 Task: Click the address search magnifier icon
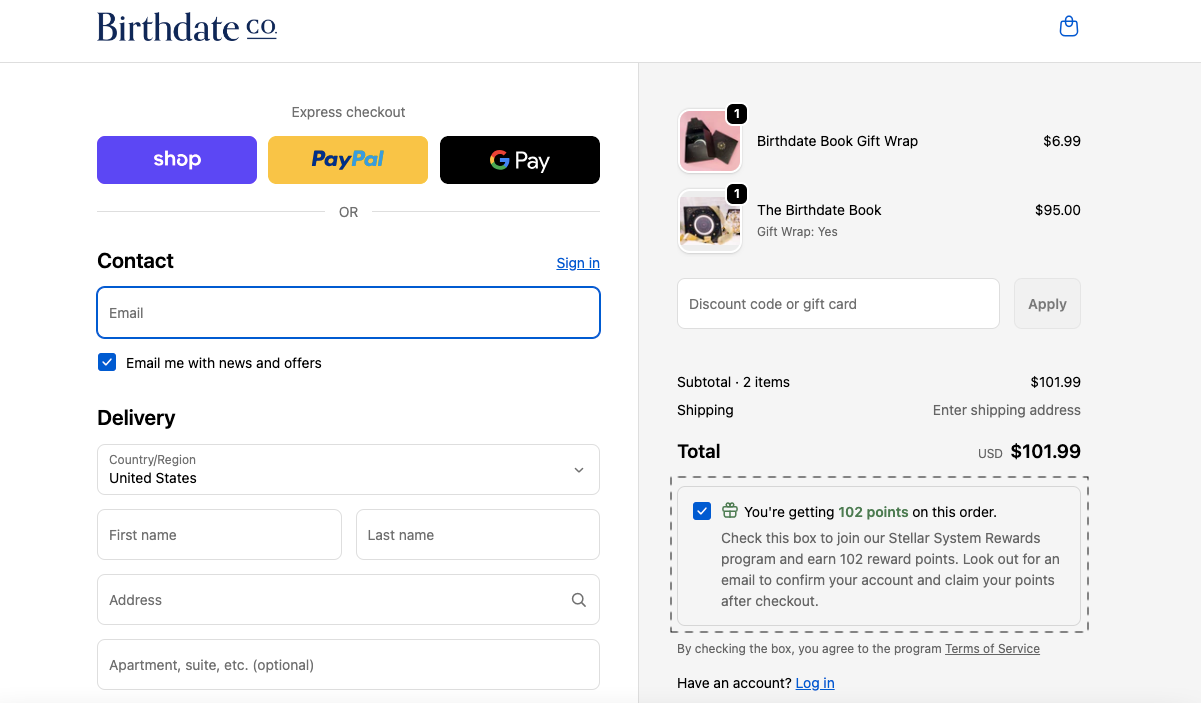point(579,600)
